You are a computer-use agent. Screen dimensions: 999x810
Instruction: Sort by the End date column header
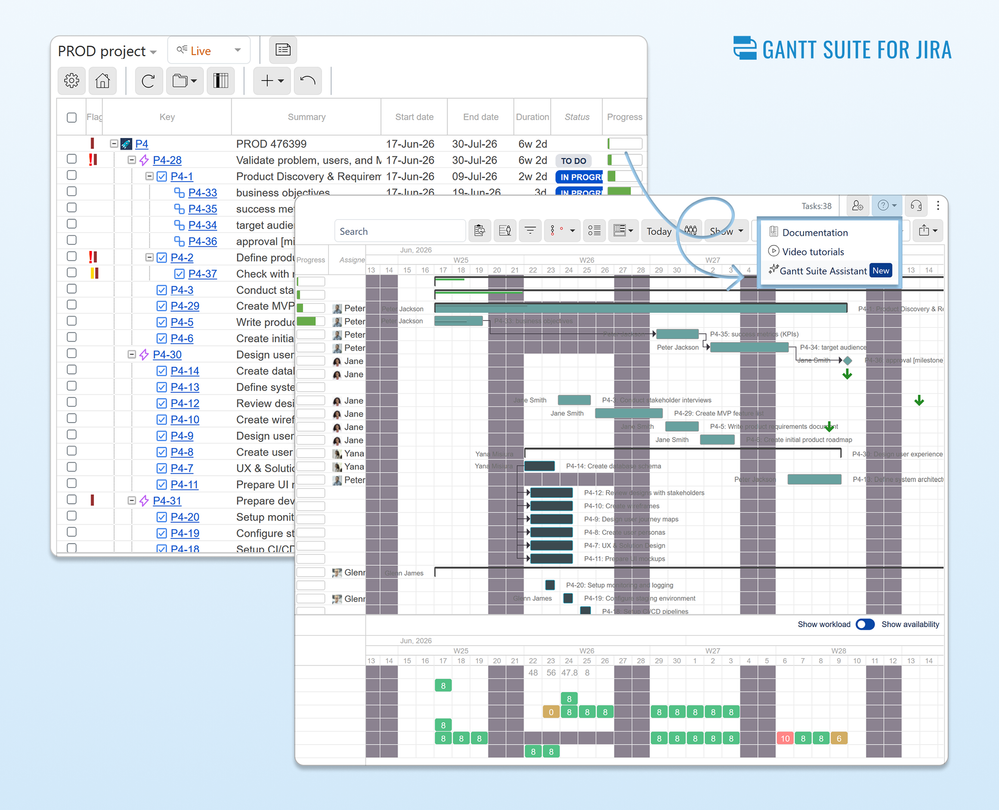[480, 117]
